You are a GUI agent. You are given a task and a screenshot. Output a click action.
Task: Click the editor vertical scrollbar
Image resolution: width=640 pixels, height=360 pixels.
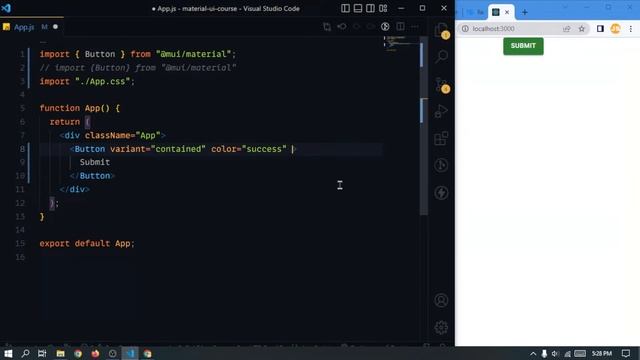coord(424,127)
